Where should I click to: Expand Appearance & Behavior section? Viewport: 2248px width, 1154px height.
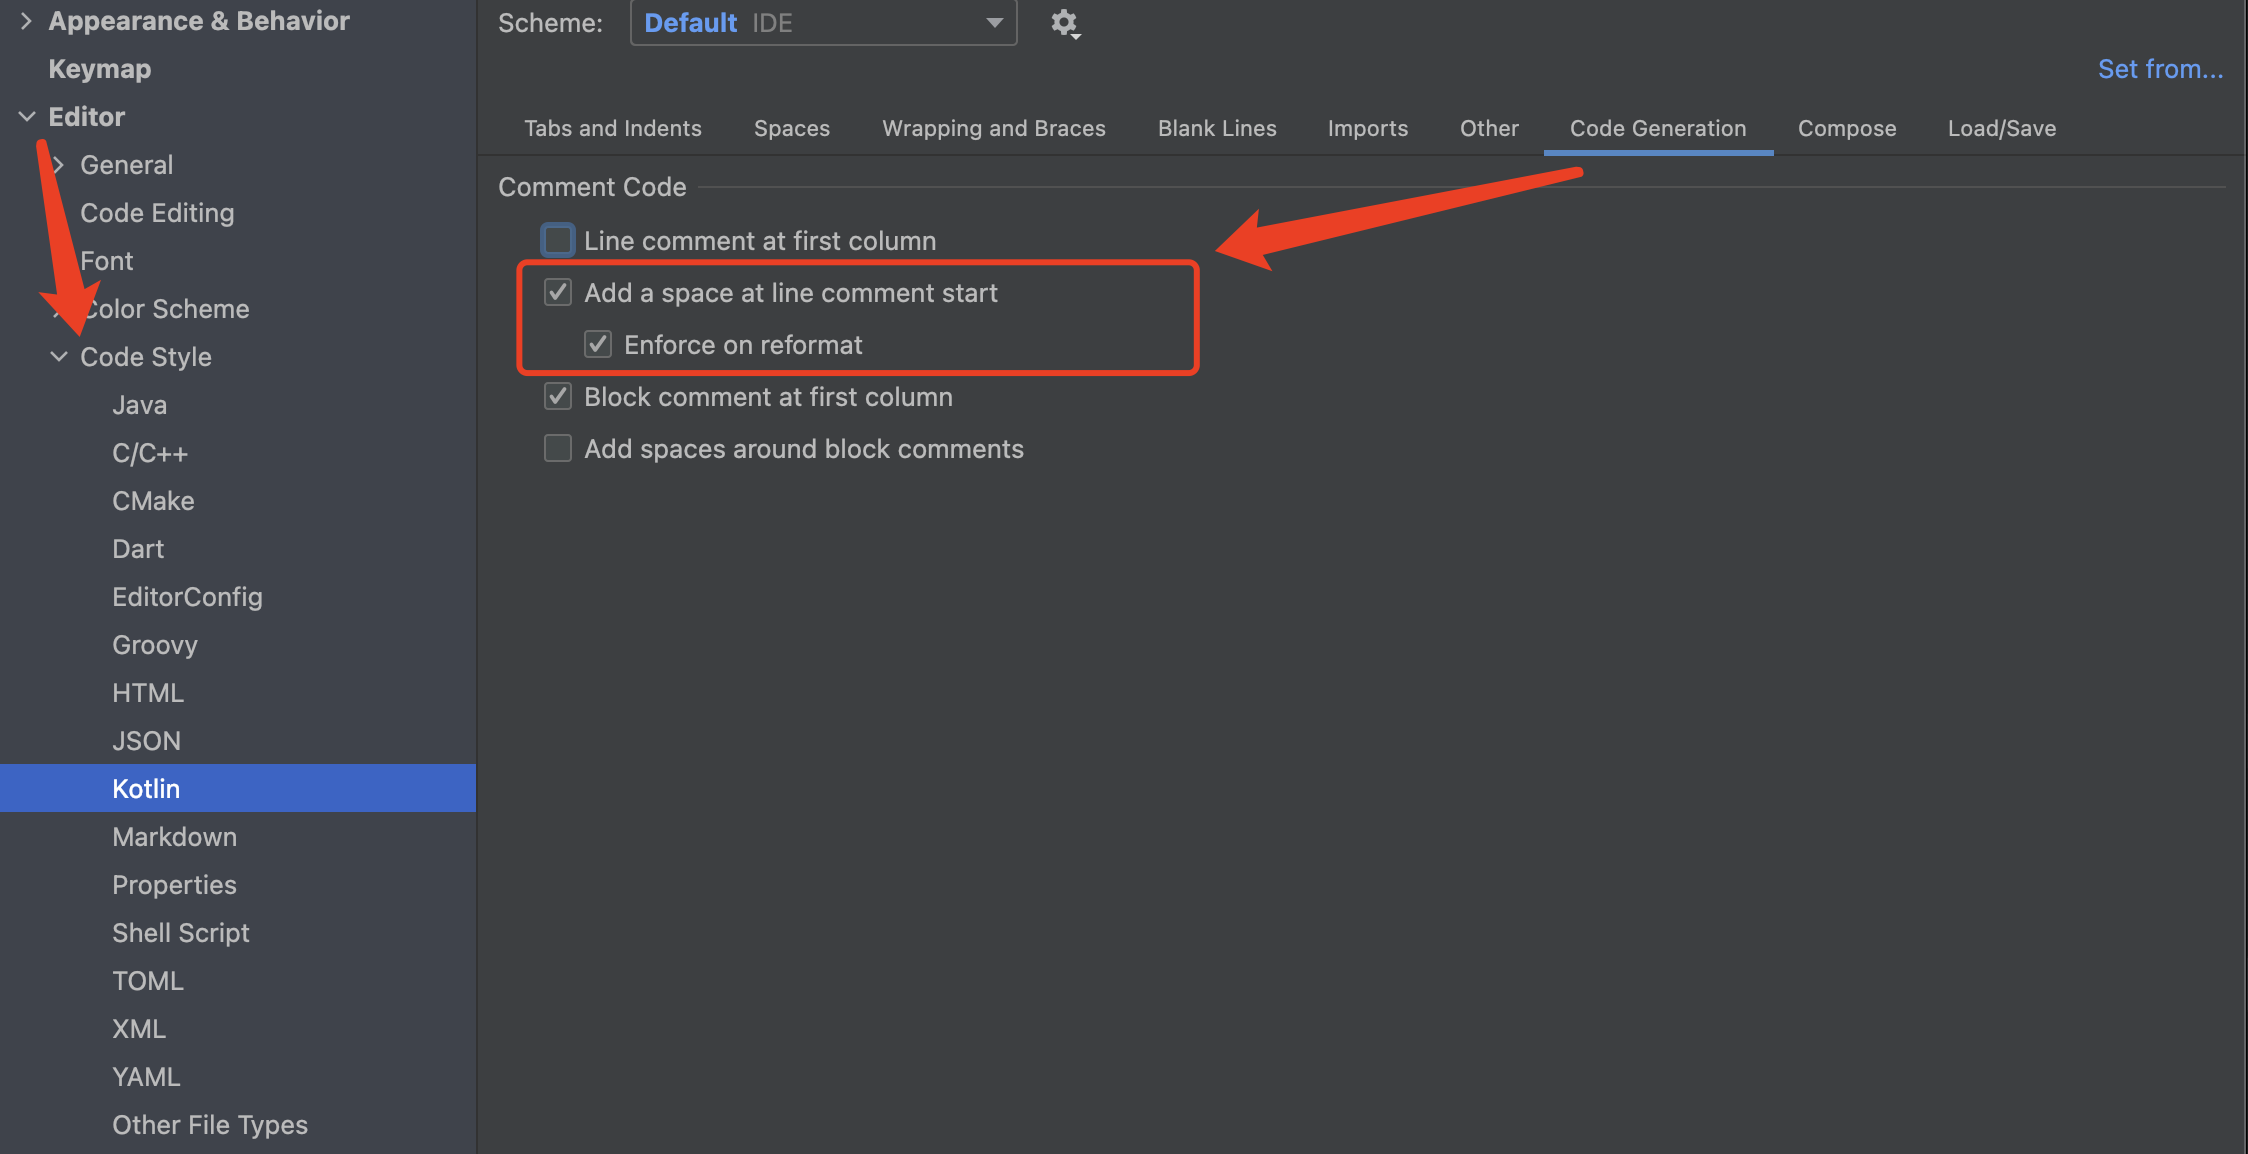click(27, 21)
